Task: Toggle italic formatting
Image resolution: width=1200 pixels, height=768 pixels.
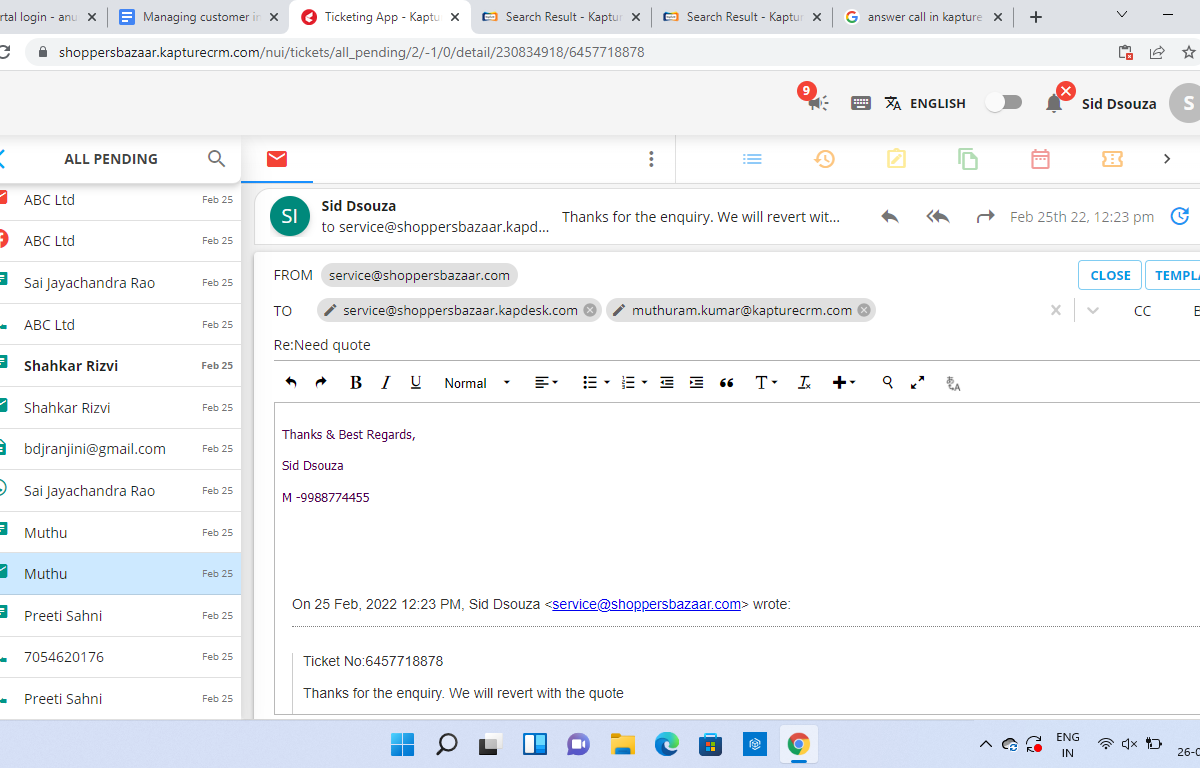Action: click(386, 382)
